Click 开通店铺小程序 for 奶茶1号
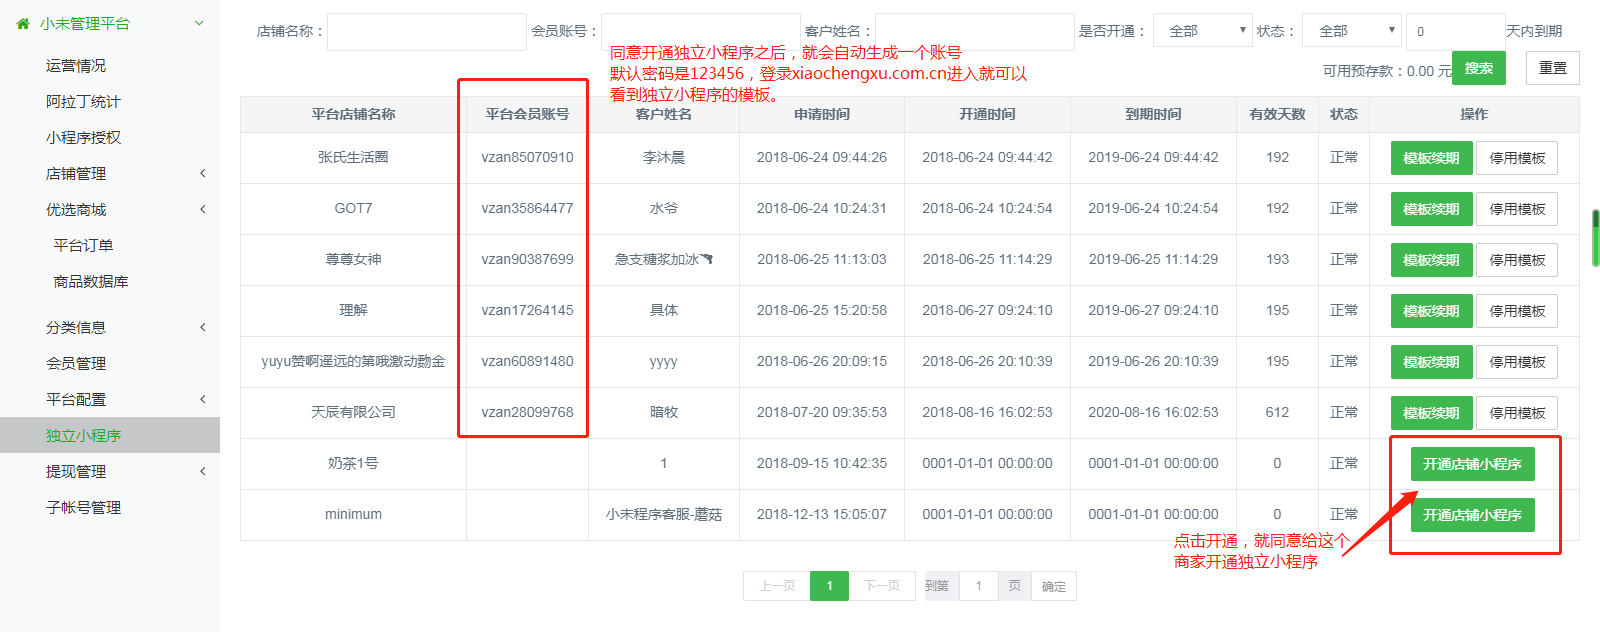1600x632 pixels. coord(1472,464)
